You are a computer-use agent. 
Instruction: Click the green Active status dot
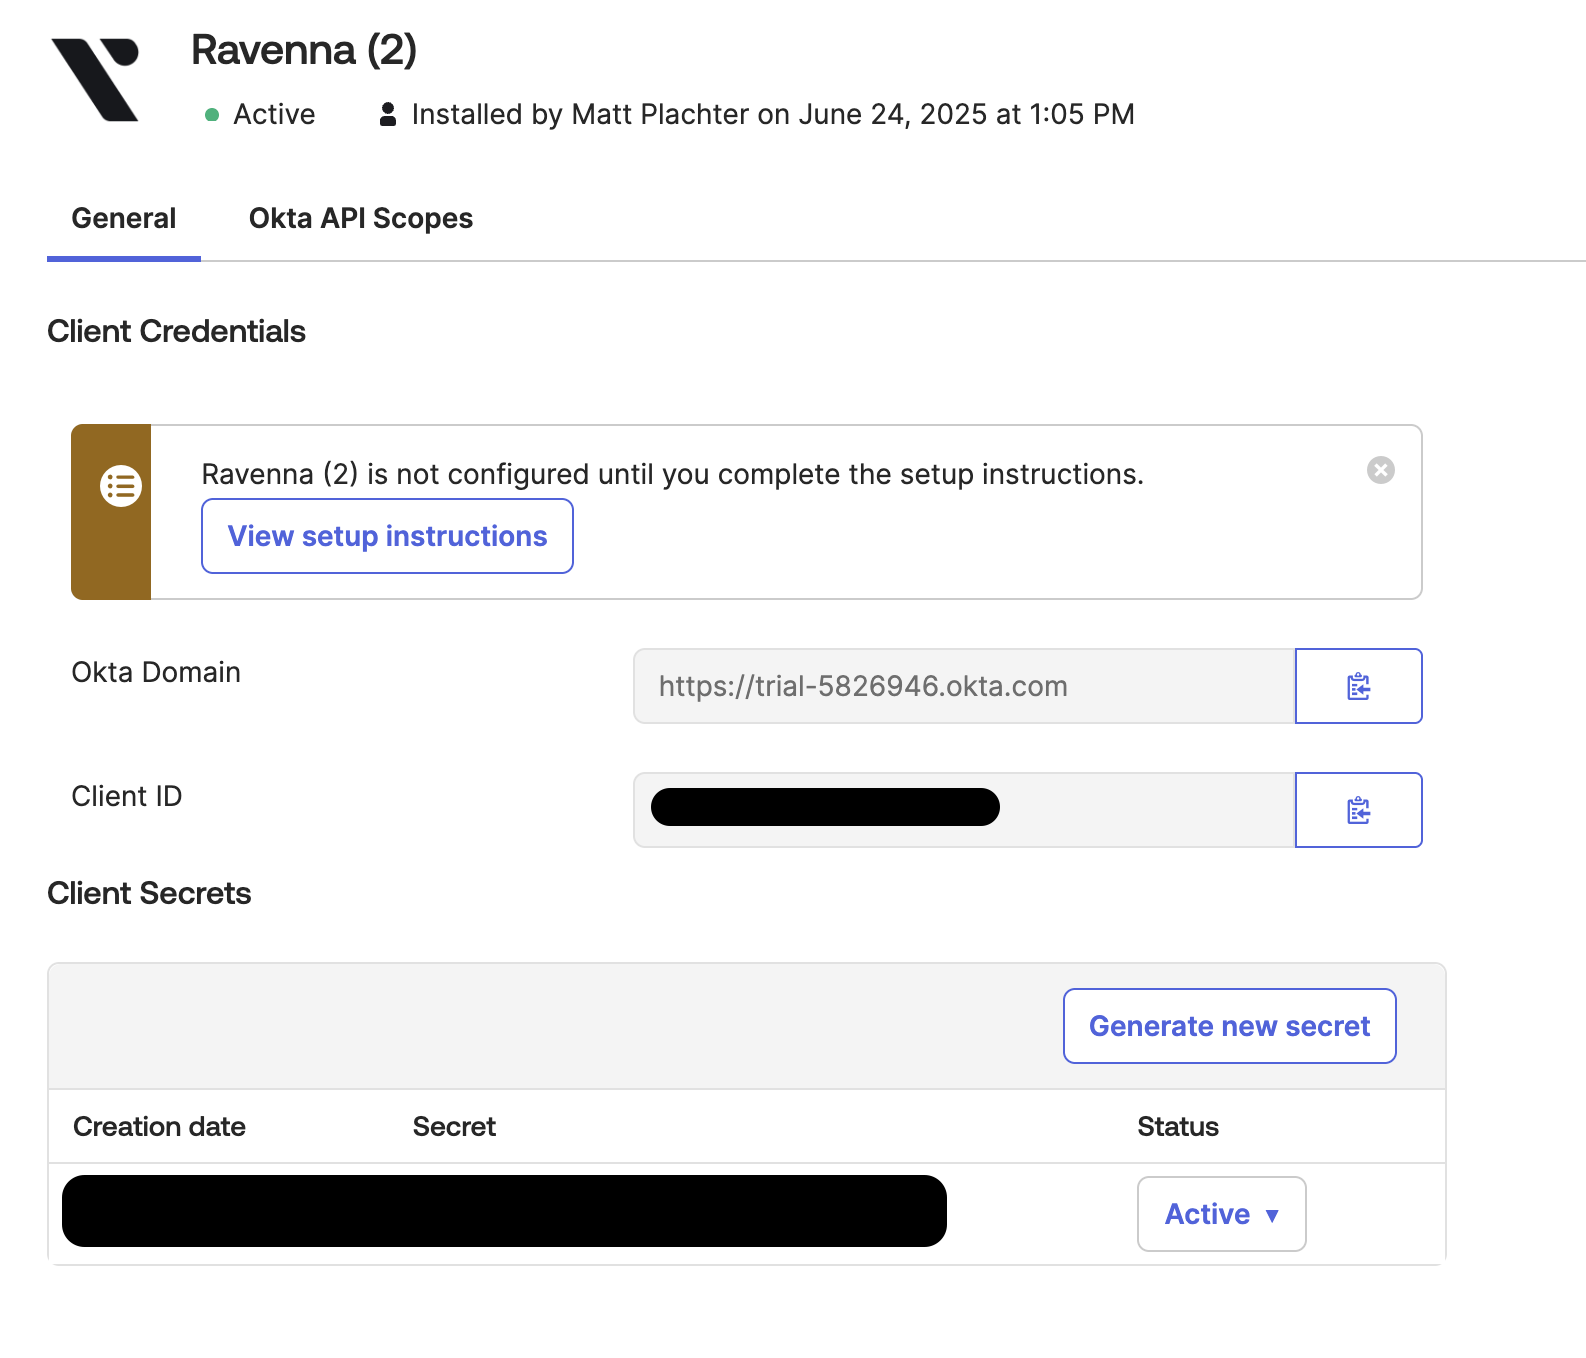click(x=212, y=115)
